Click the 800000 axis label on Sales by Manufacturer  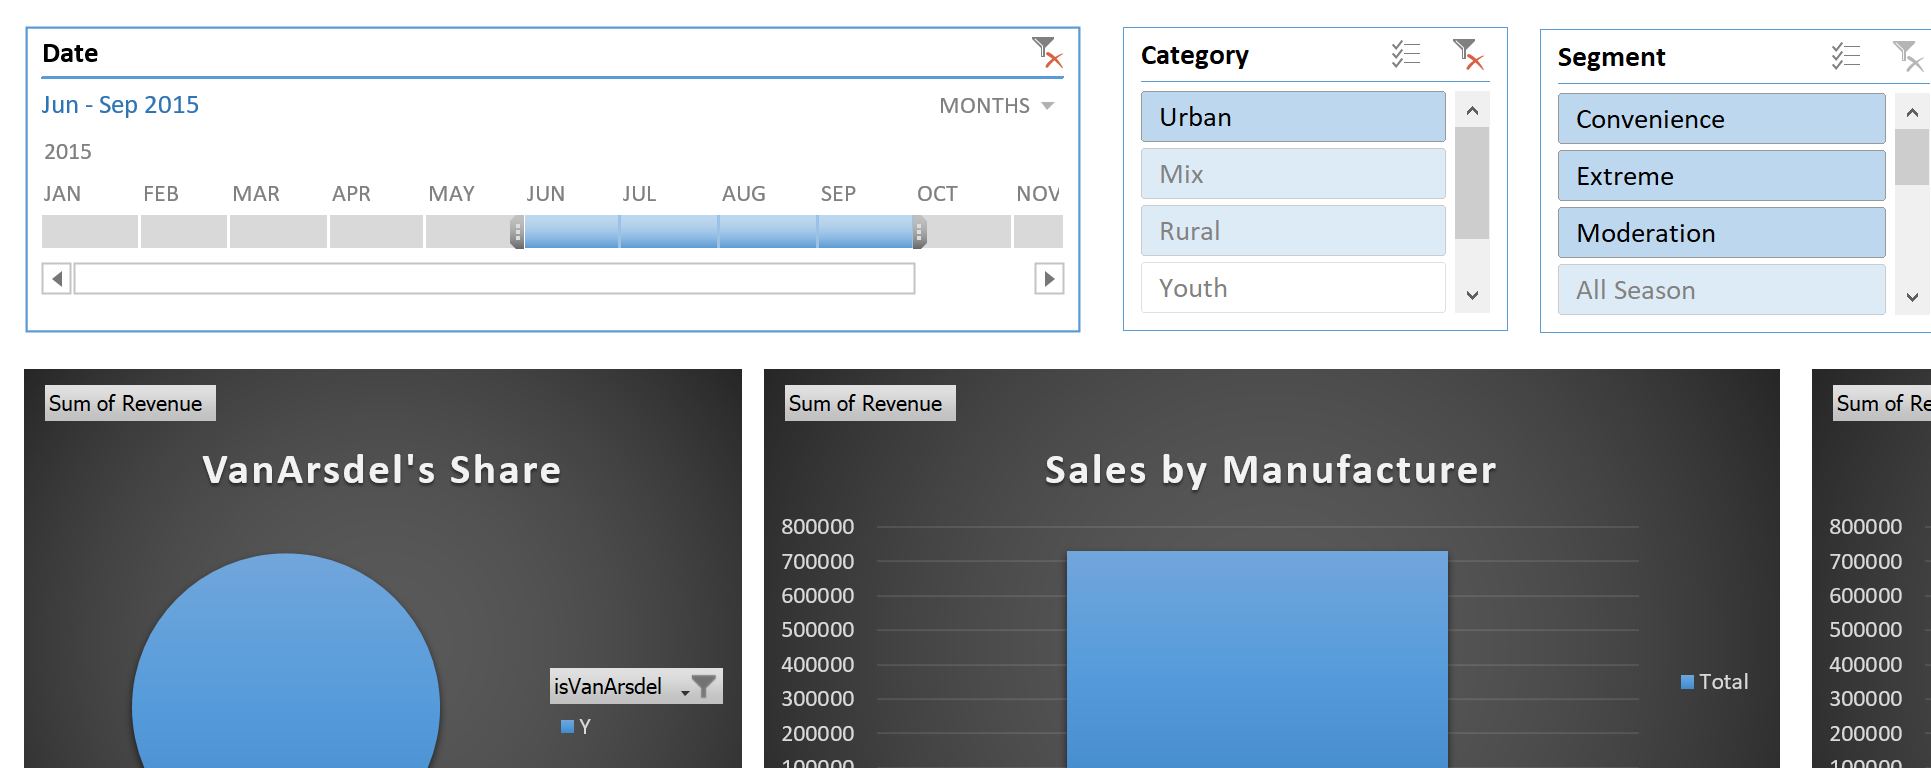click(x=818, y=527)
